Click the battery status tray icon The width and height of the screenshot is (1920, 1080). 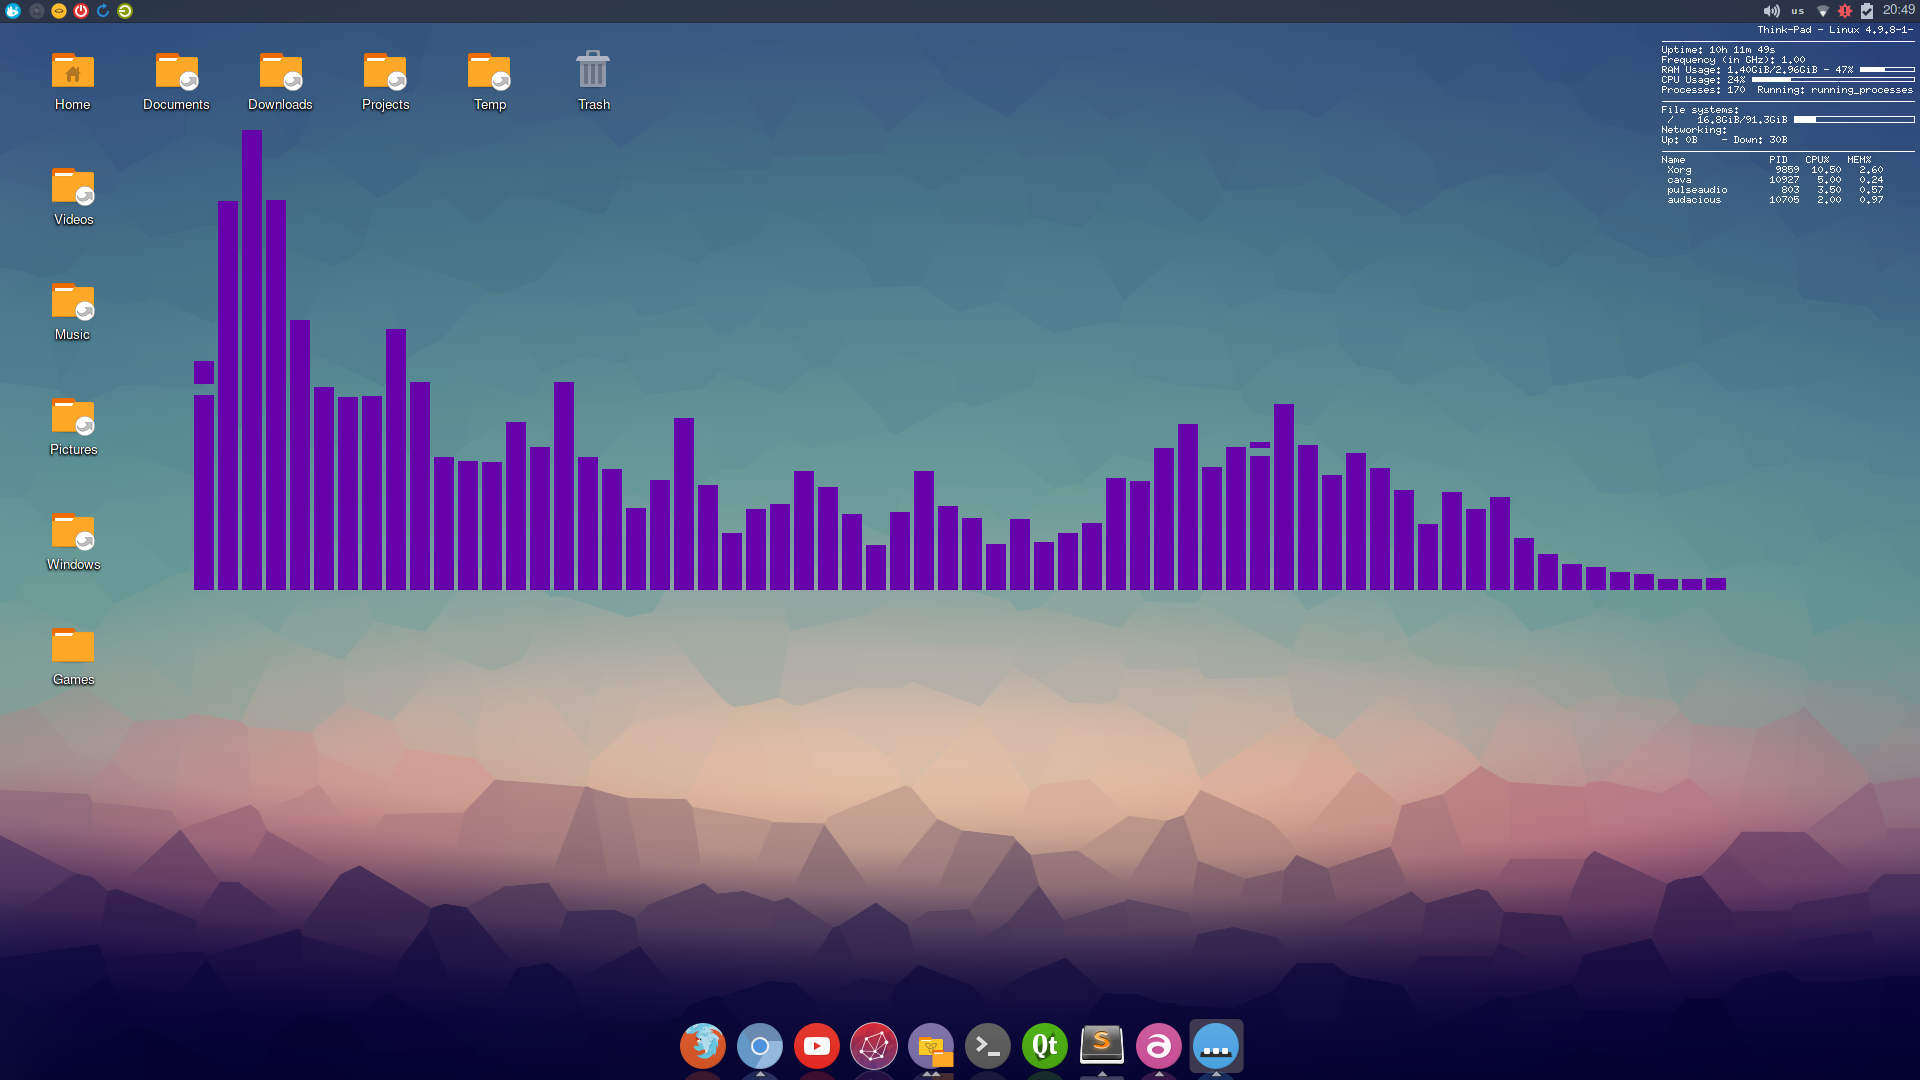pos(1867,11)
